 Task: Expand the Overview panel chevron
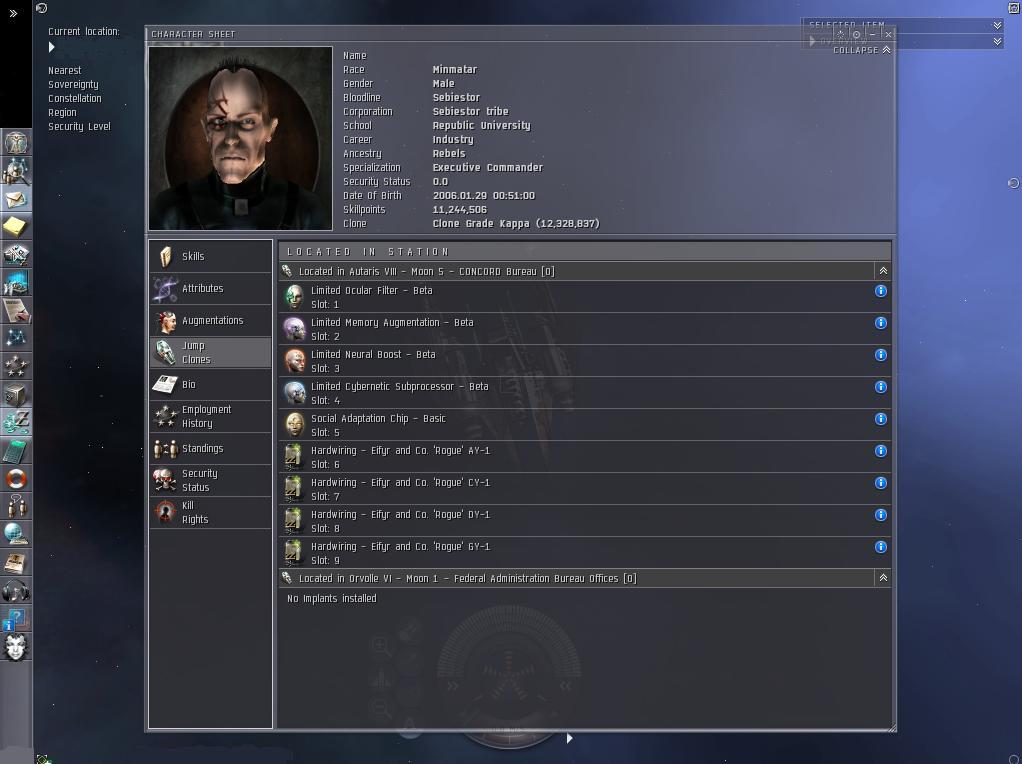pos(997,41)
